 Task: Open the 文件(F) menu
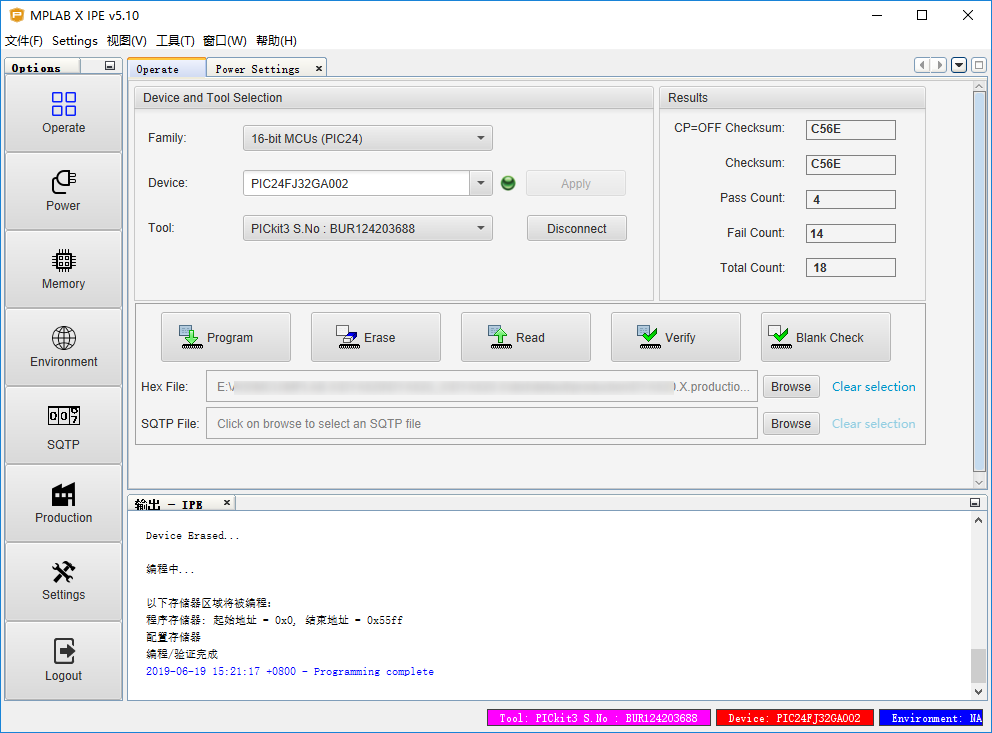(24, 40)
